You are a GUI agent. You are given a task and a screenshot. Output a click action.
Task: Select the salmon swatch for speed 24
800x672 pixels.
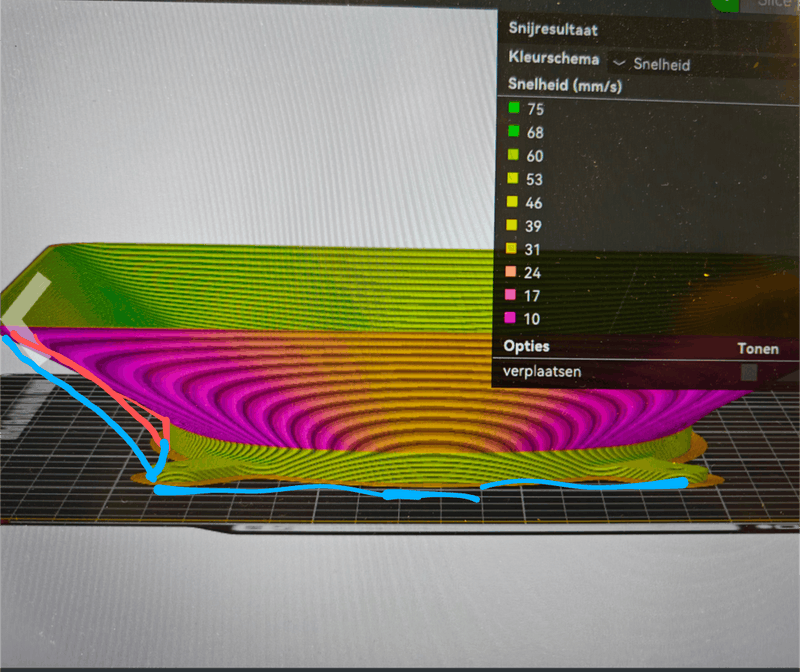pos(511,271)
